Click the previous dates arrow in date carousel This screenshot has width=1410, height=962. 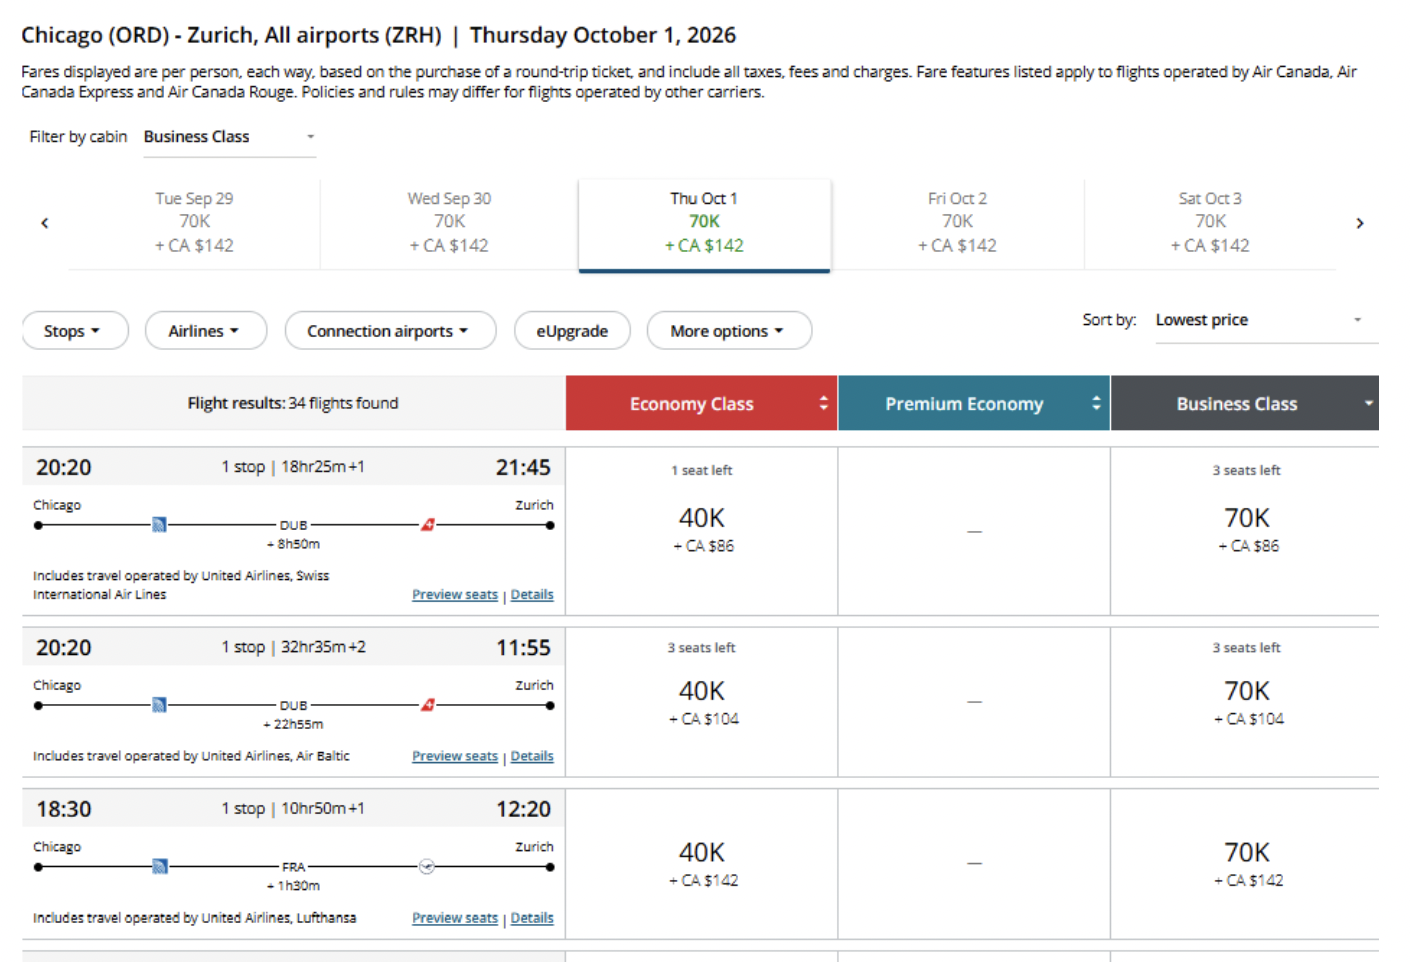(x=44, y=223)
